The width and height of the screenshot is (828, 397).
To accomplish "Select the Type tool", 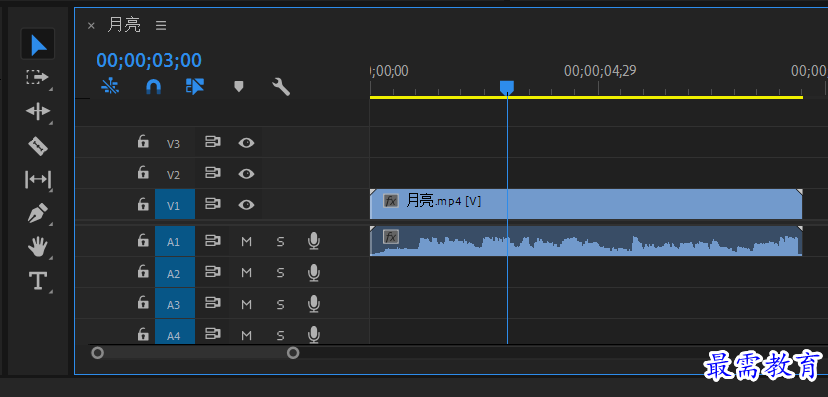I will 38,280.
